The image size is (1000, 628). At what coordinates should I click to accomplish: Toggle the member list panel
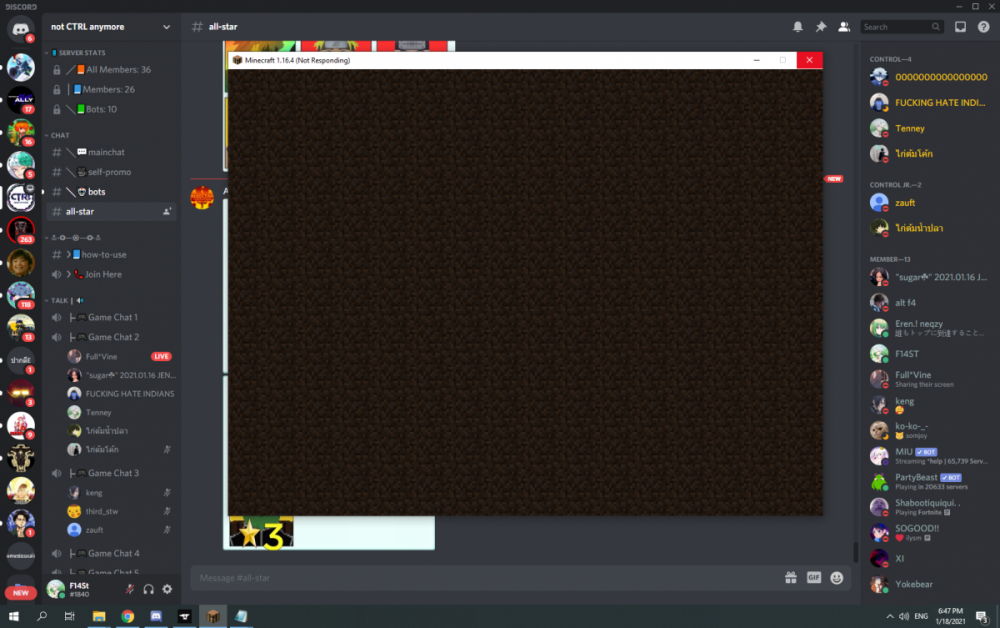pyautogui.click(x=844, y=27)
